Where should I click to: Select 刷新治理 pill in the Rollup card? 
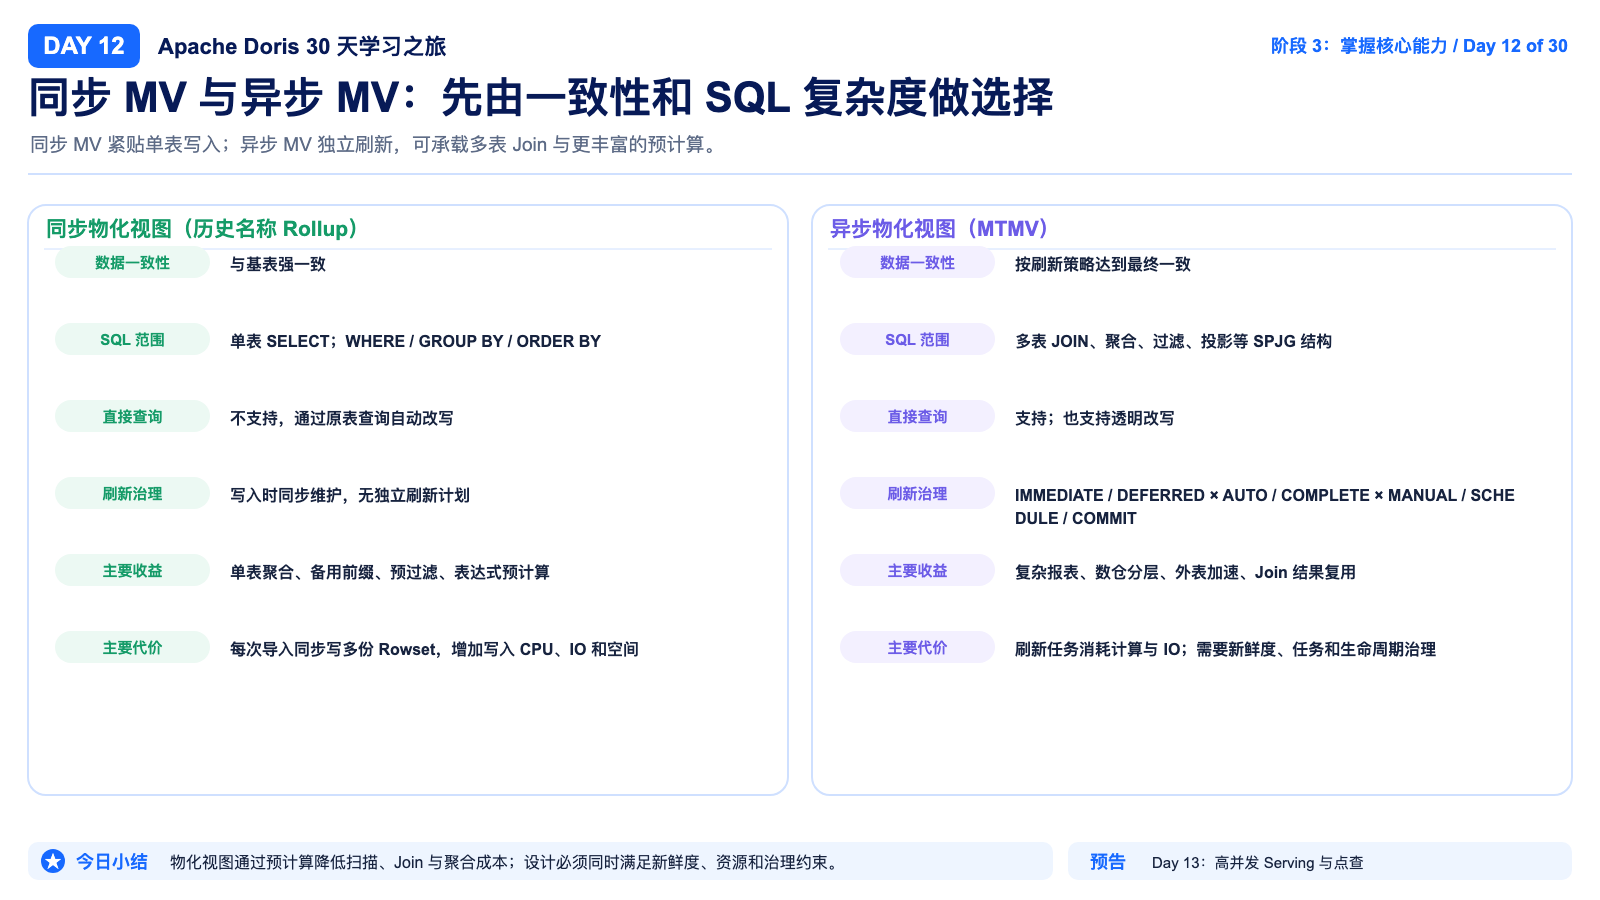pyautogui.click(x=132, y=494)
